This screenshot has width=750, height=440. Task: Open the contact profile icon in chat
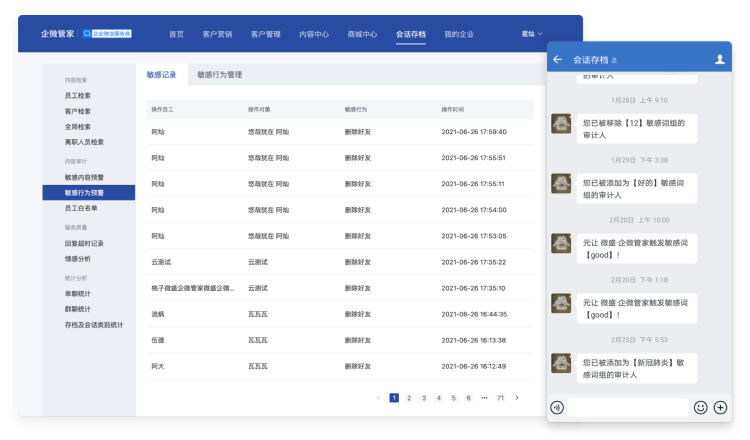pyautogui.click(x=720, y=60)
